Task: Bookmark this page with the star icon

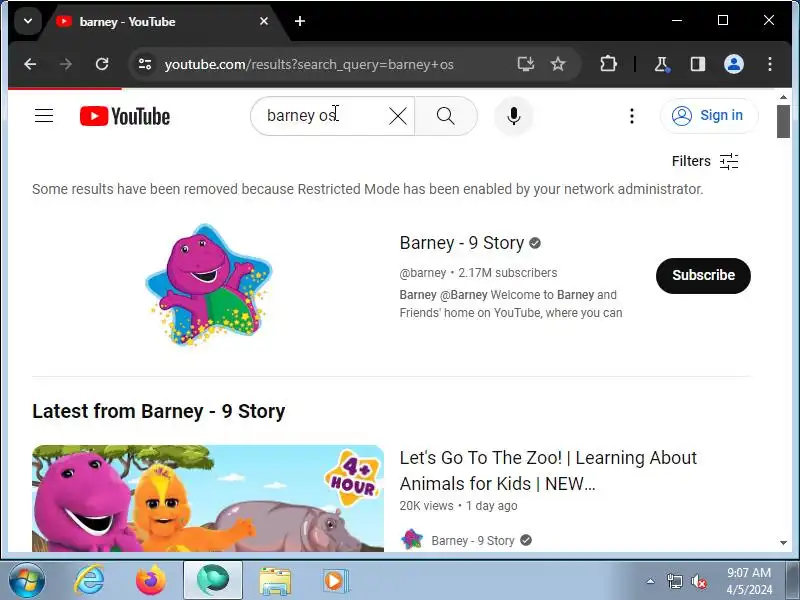Action: click(558, 64)
